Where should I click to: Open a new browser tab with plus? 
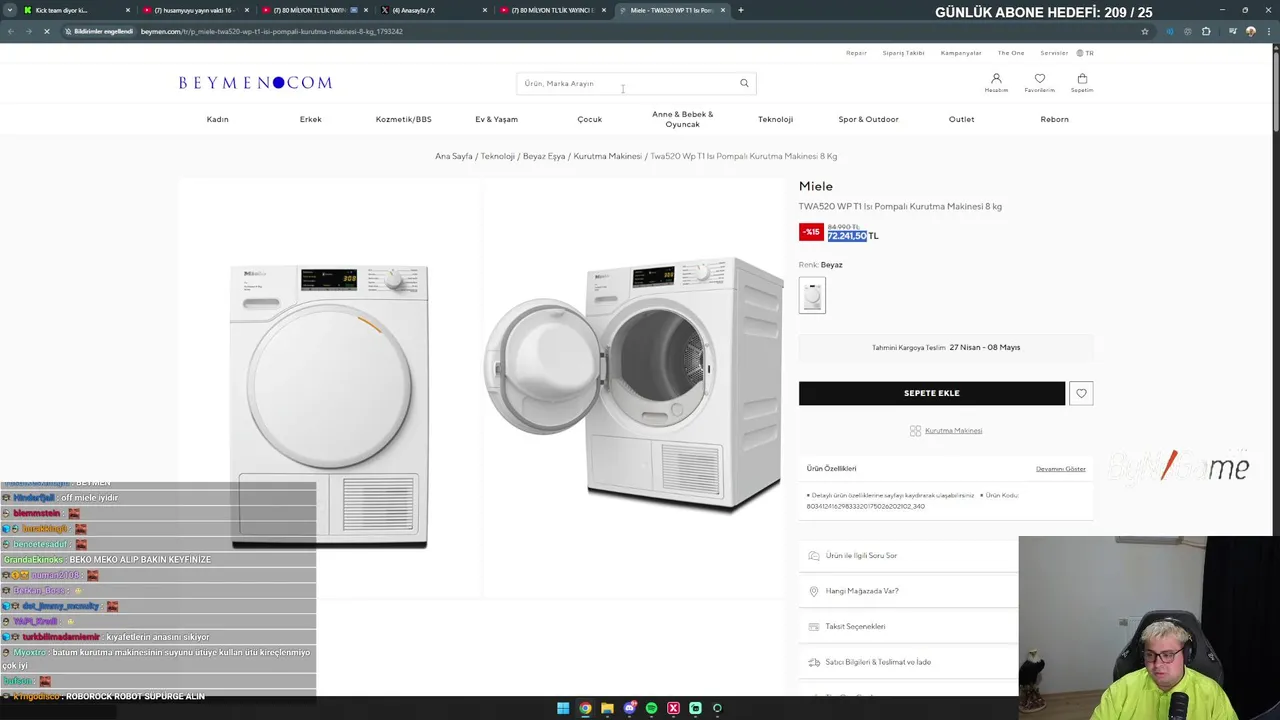(740, 10)
